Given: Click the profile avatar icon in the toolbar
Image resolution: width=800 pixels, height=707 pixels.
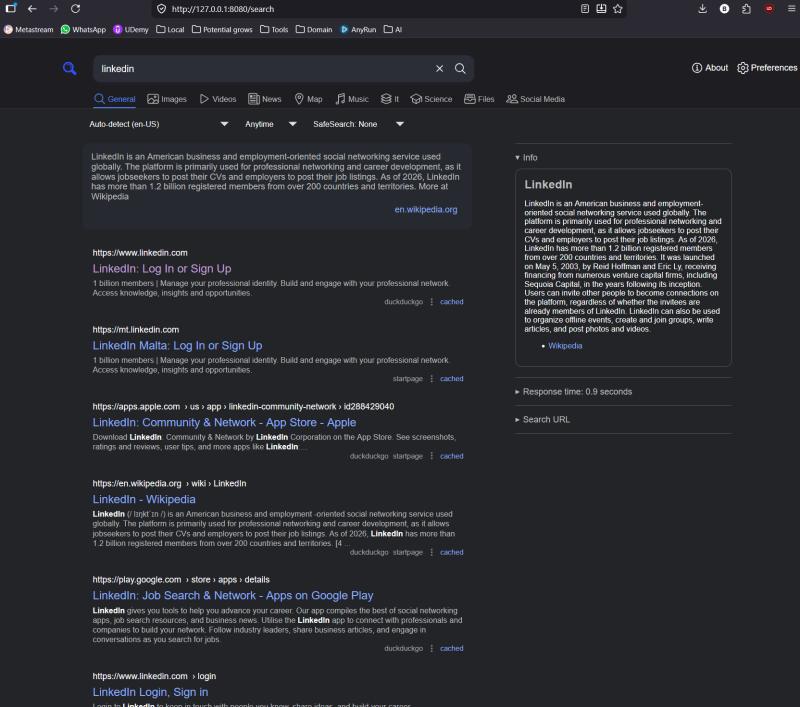Looking at the screenshot, I should pyautogui.click(x=724, y=9).
